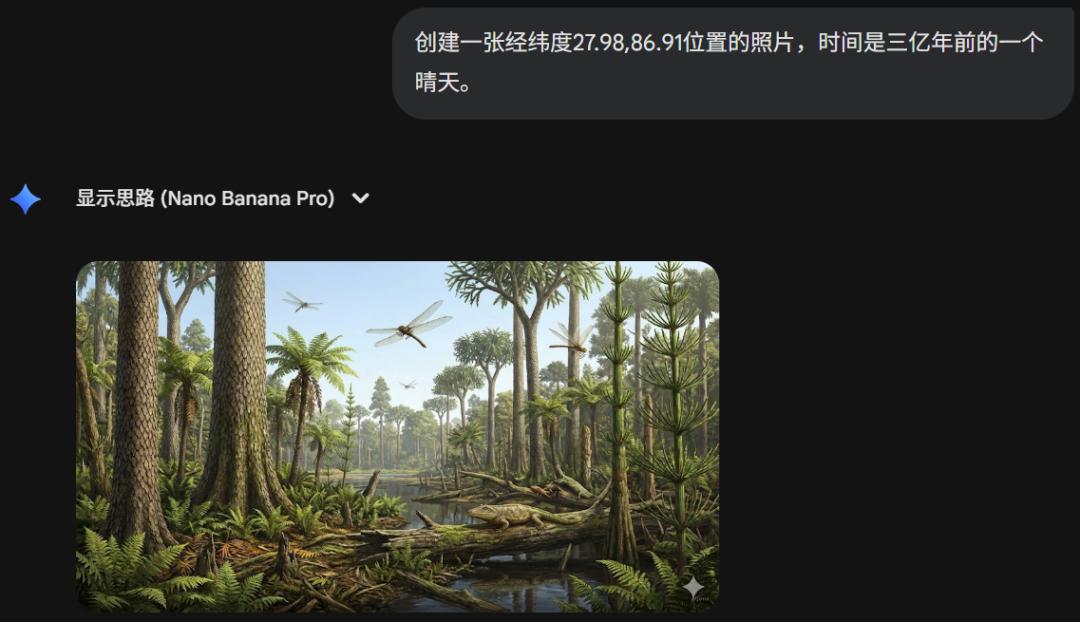Expand the 显示思路 chevron arrow
This screenshot has height=622, width=1080.
pos(360,198)
